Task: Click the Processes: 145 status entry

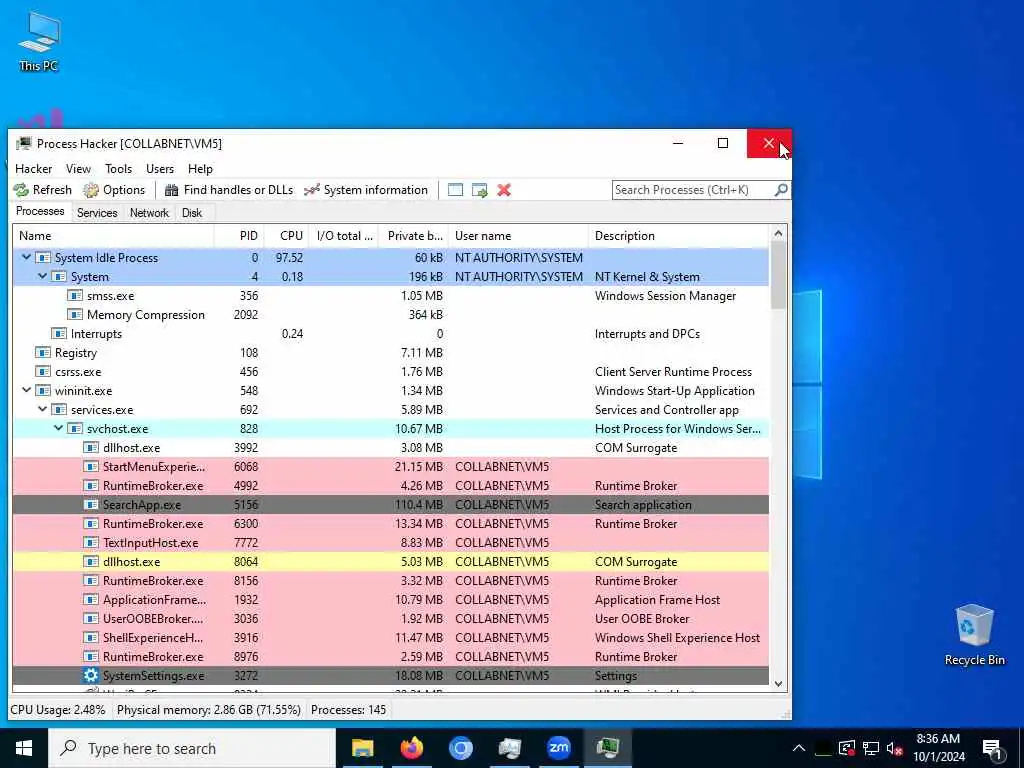Action: (x=349, y=710)
